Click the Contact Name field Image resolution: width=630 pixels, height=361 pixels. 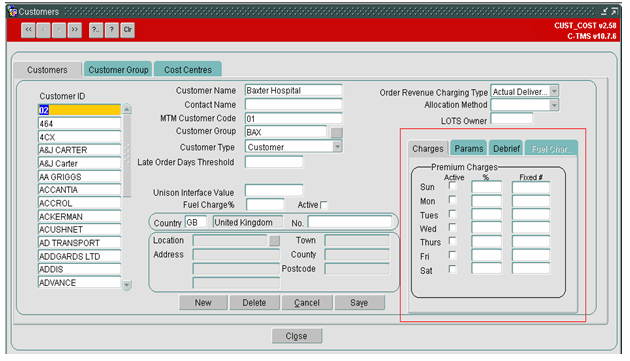click(294, 105)
